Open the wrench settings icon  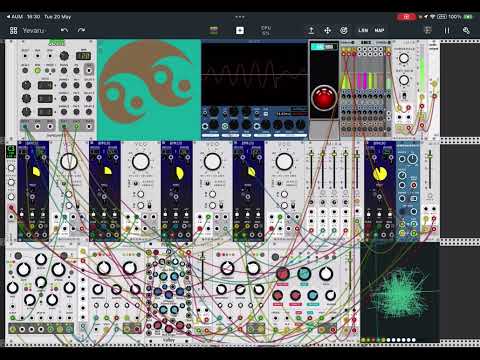coord(466,30)
